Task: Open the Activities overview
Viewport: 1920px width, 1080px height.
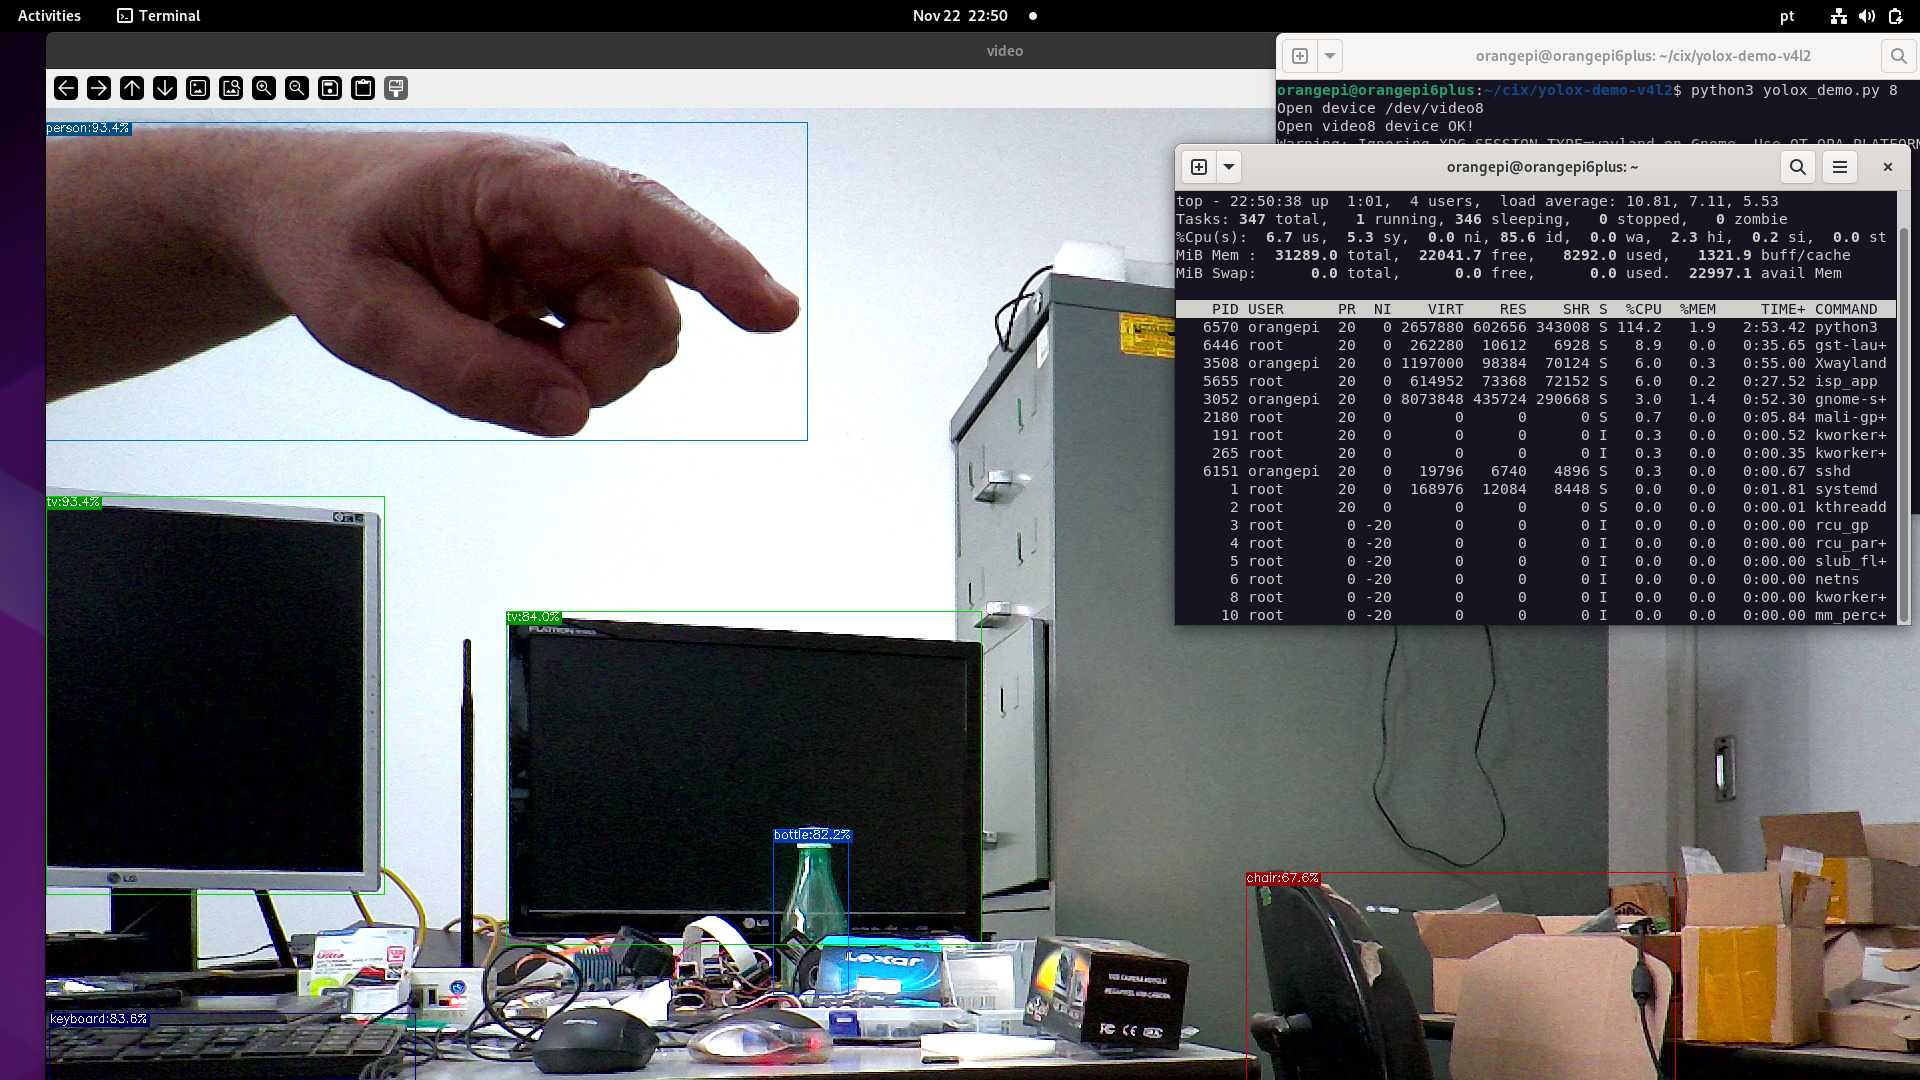Action: 49,16
